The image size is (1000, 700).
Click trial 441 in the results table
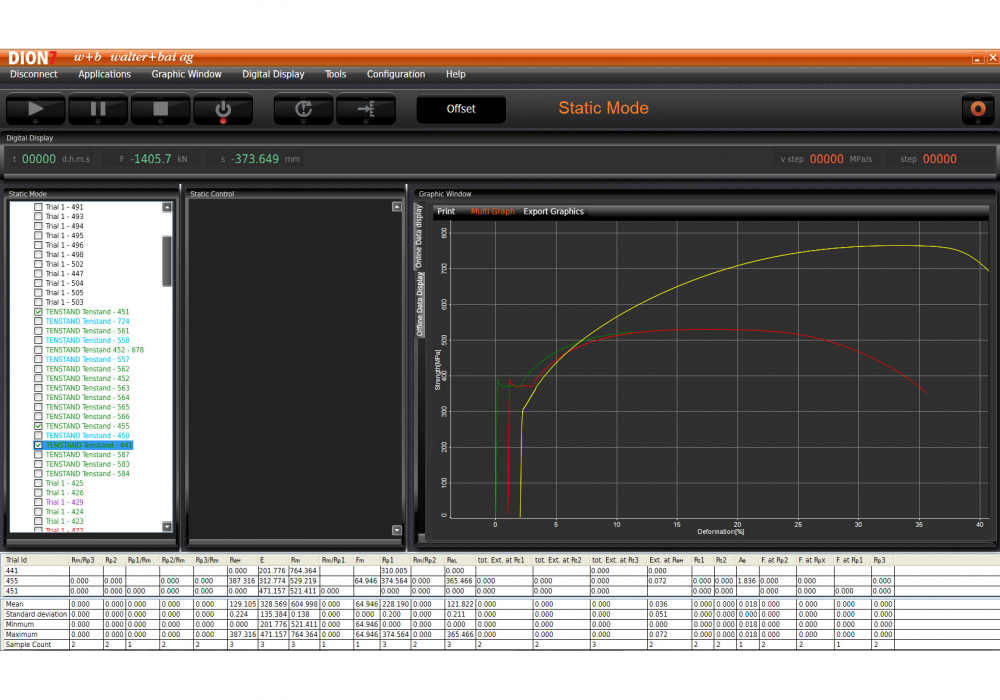tap(12, 571)
